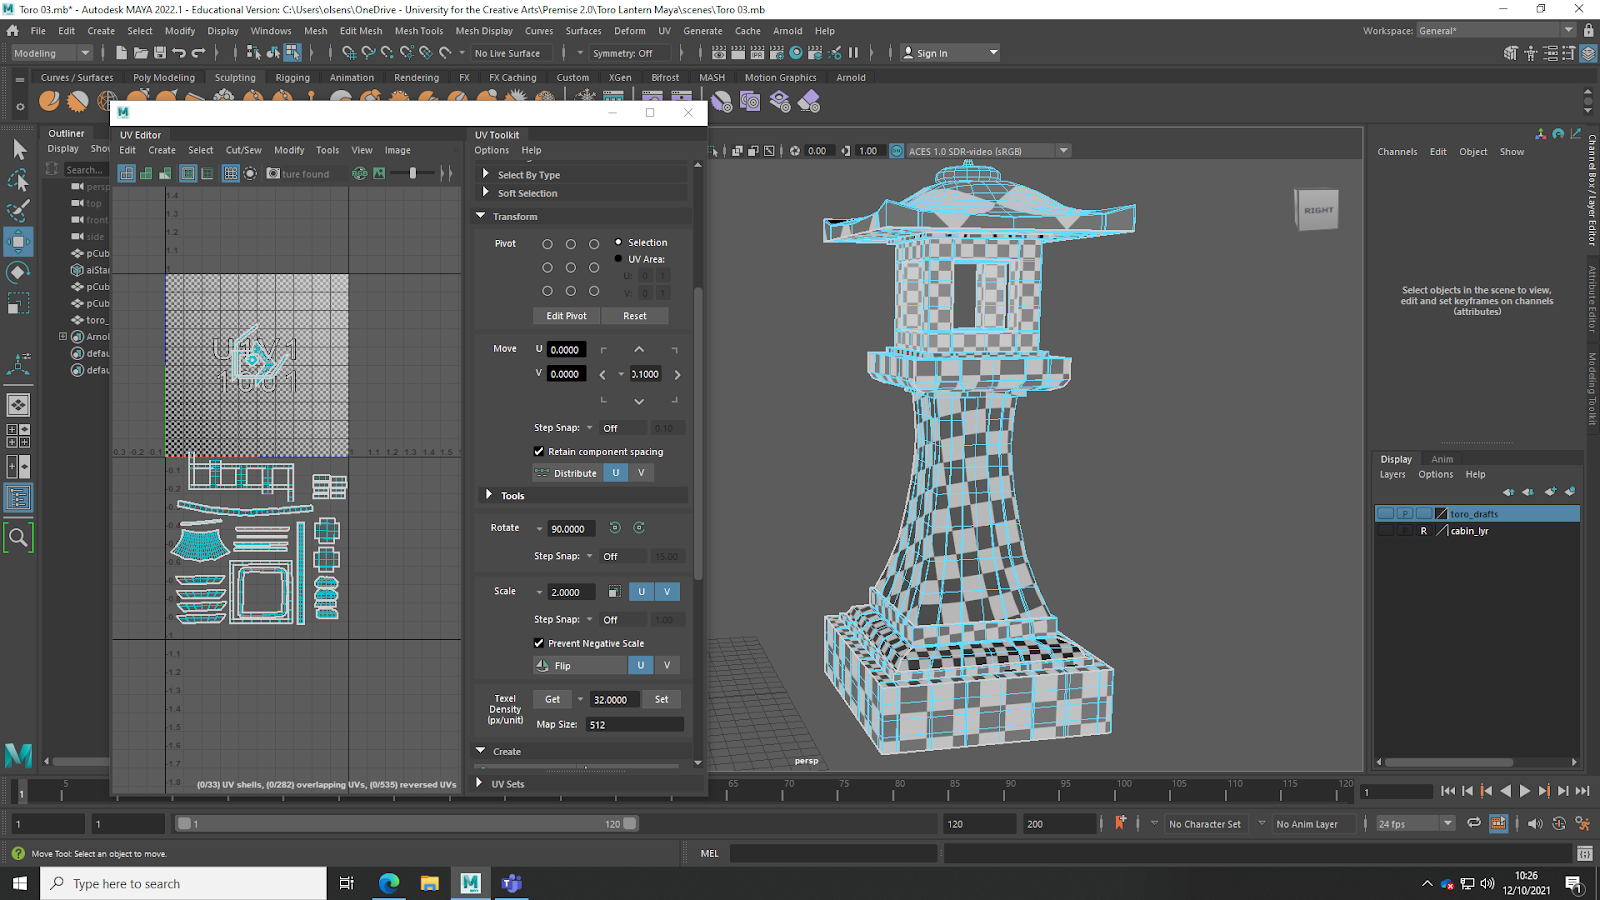
Task: Click the pivot Reset button
Action: (635, 316)
